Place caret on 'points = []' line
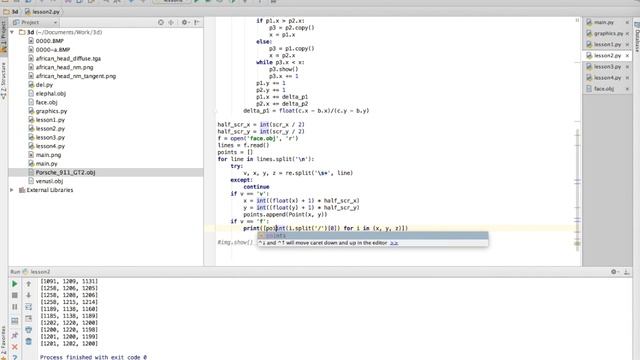 (235, 152)
